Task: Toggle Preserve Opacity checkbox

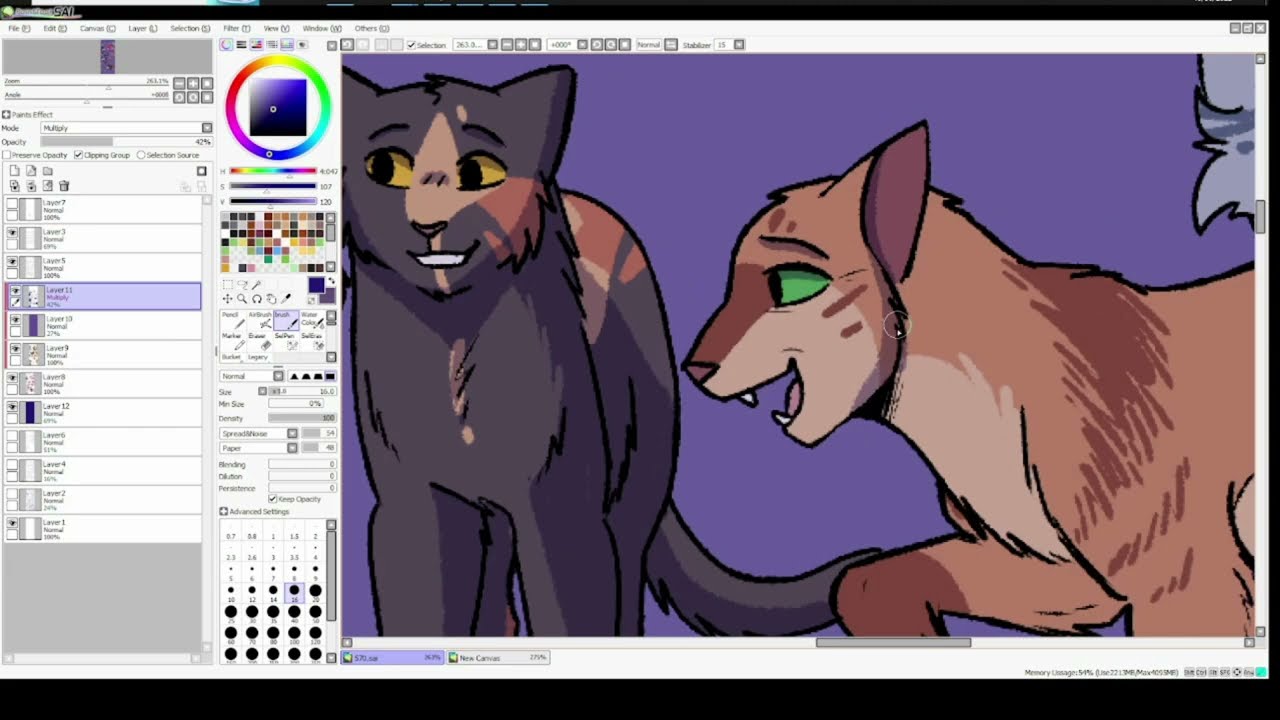Action: 7,155
